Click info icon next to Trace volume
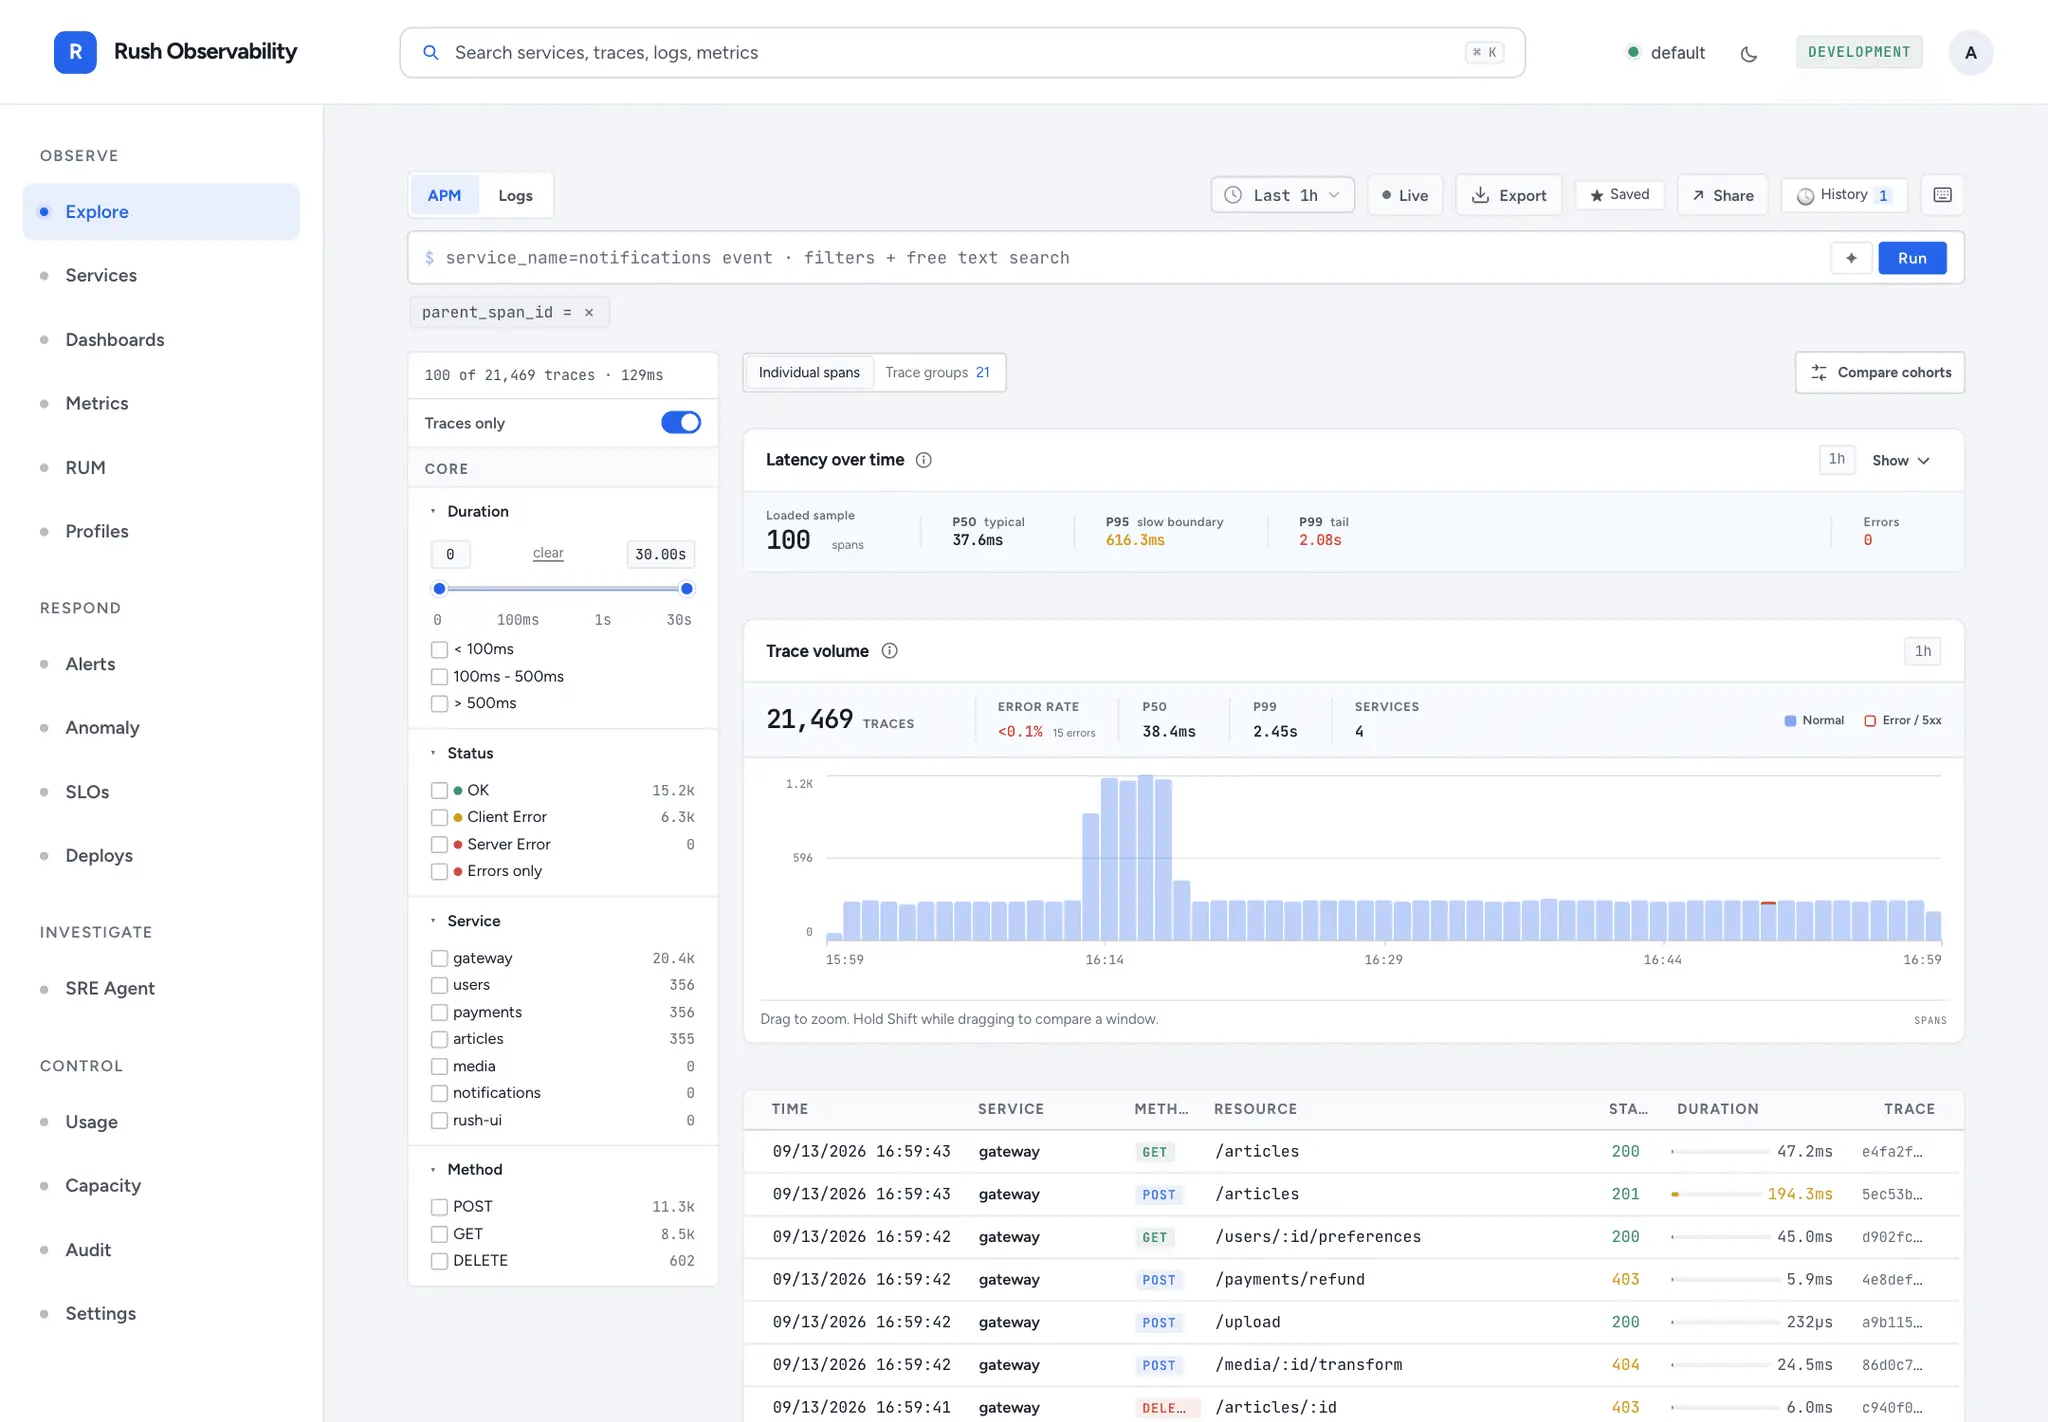The height and width of the screenshot is (1422, 2048). 889,651
